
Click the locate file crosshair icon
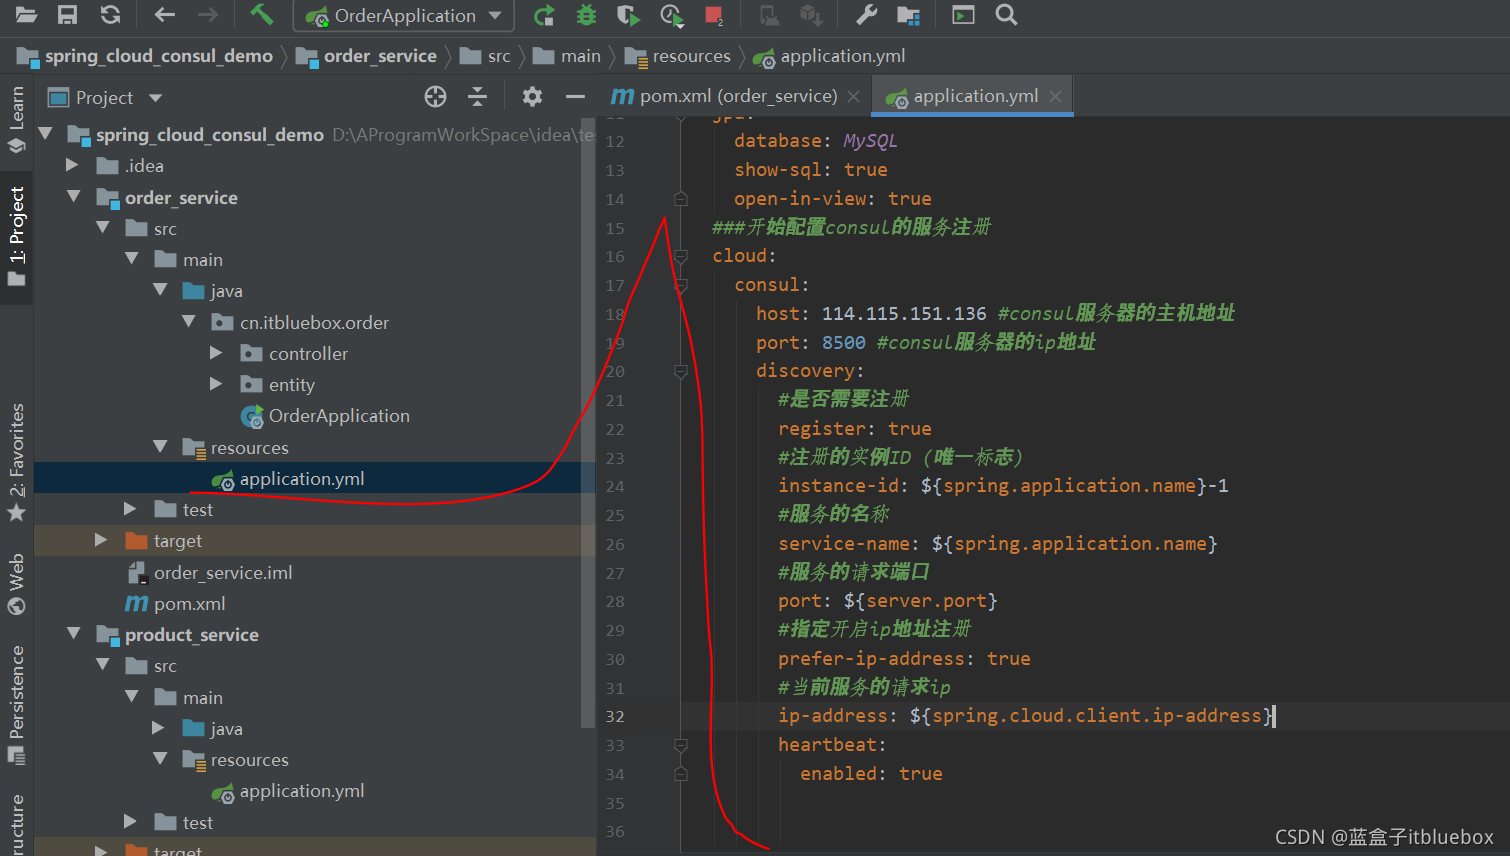(x=435, y=97)
